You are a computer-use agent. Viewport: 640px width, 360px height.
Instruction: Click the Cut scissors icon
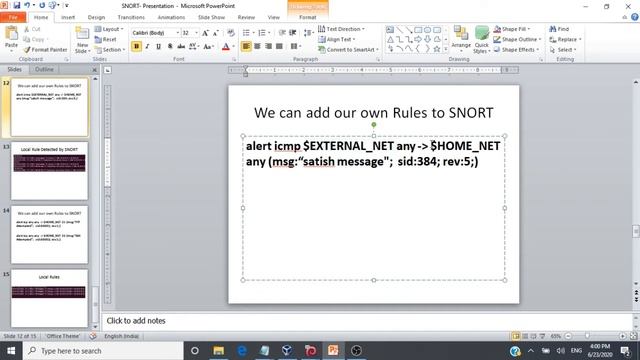27,29
